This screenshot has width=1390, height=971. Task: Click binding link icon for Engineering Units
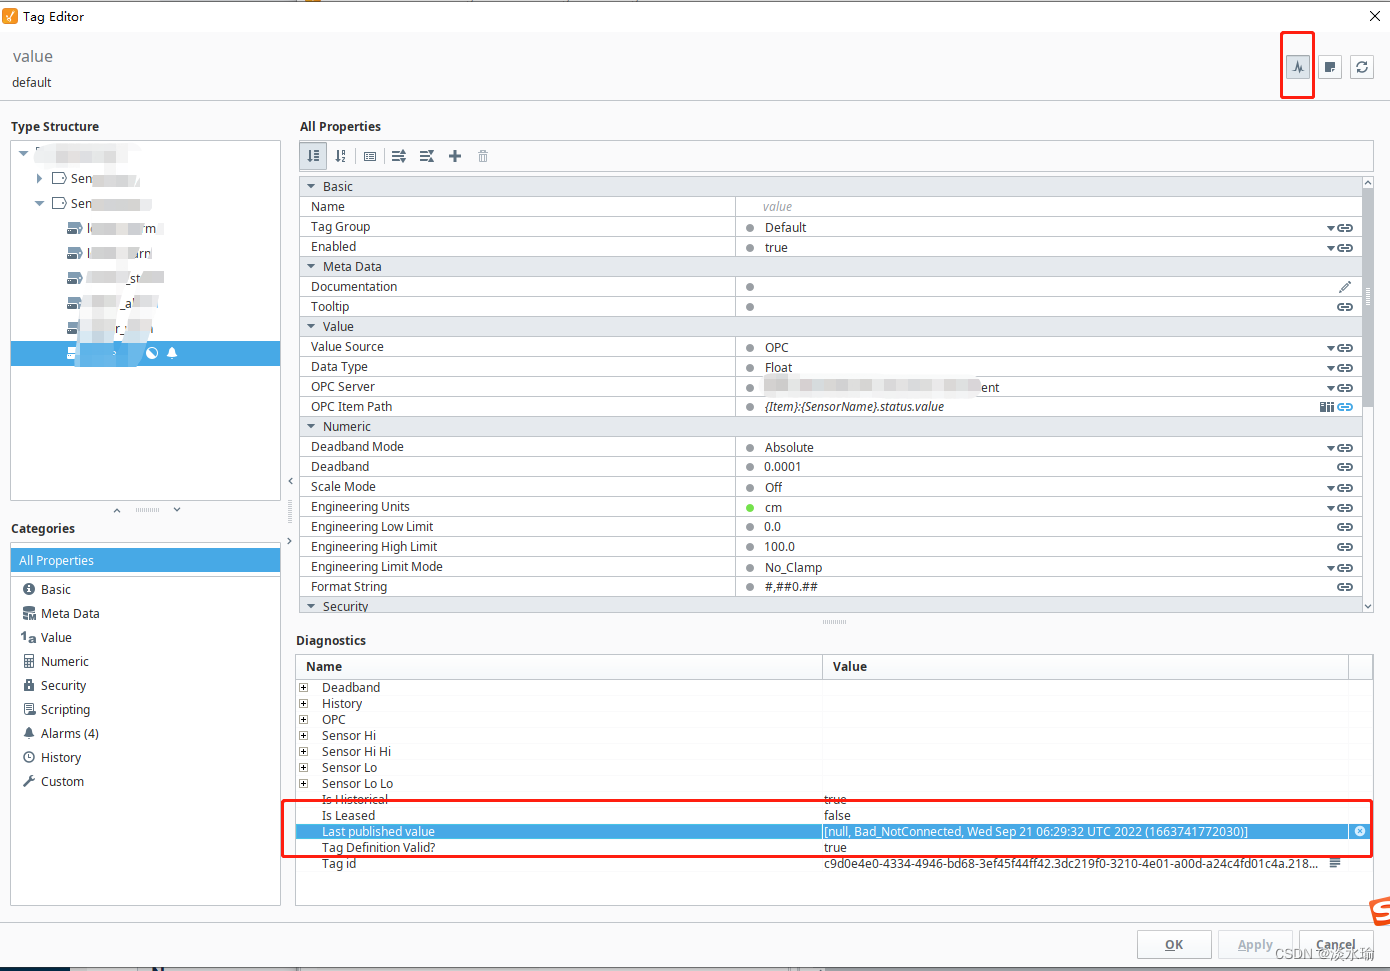1345,508
